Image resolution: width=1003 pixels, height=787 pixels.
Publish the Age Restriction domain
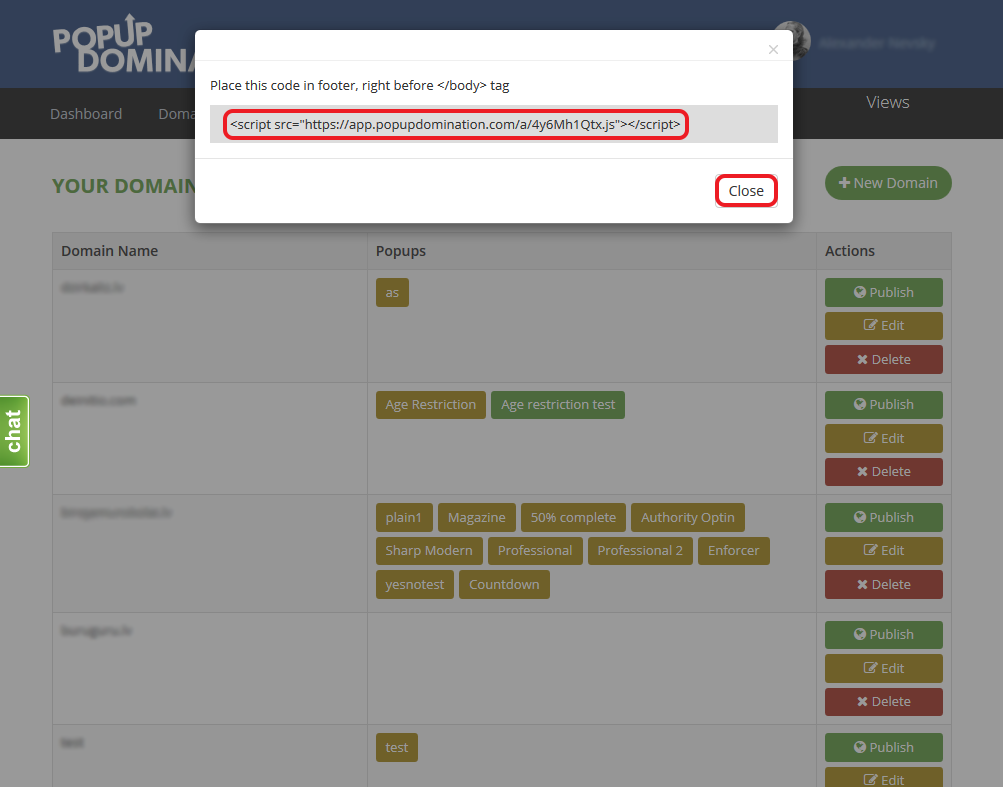883,404
